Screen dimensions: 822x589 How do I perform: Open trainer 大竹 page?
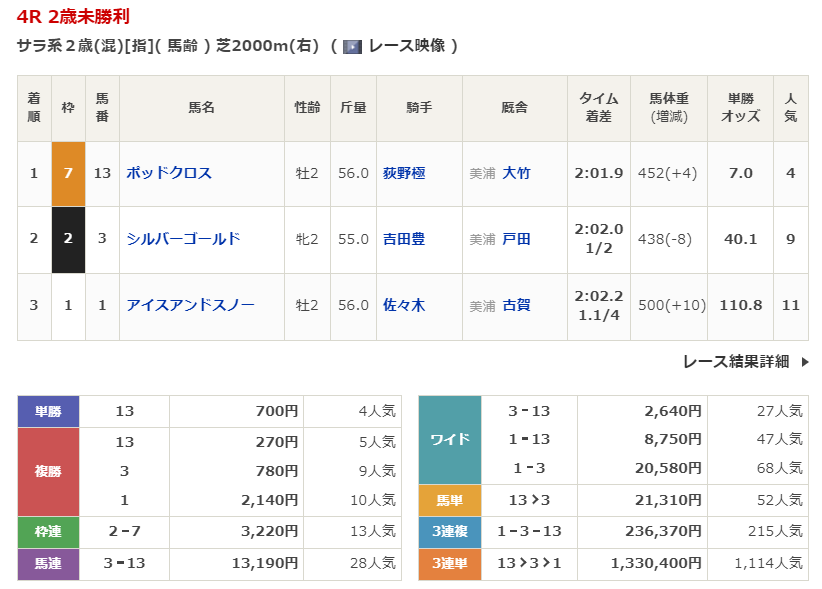click(x=516, y=173)
